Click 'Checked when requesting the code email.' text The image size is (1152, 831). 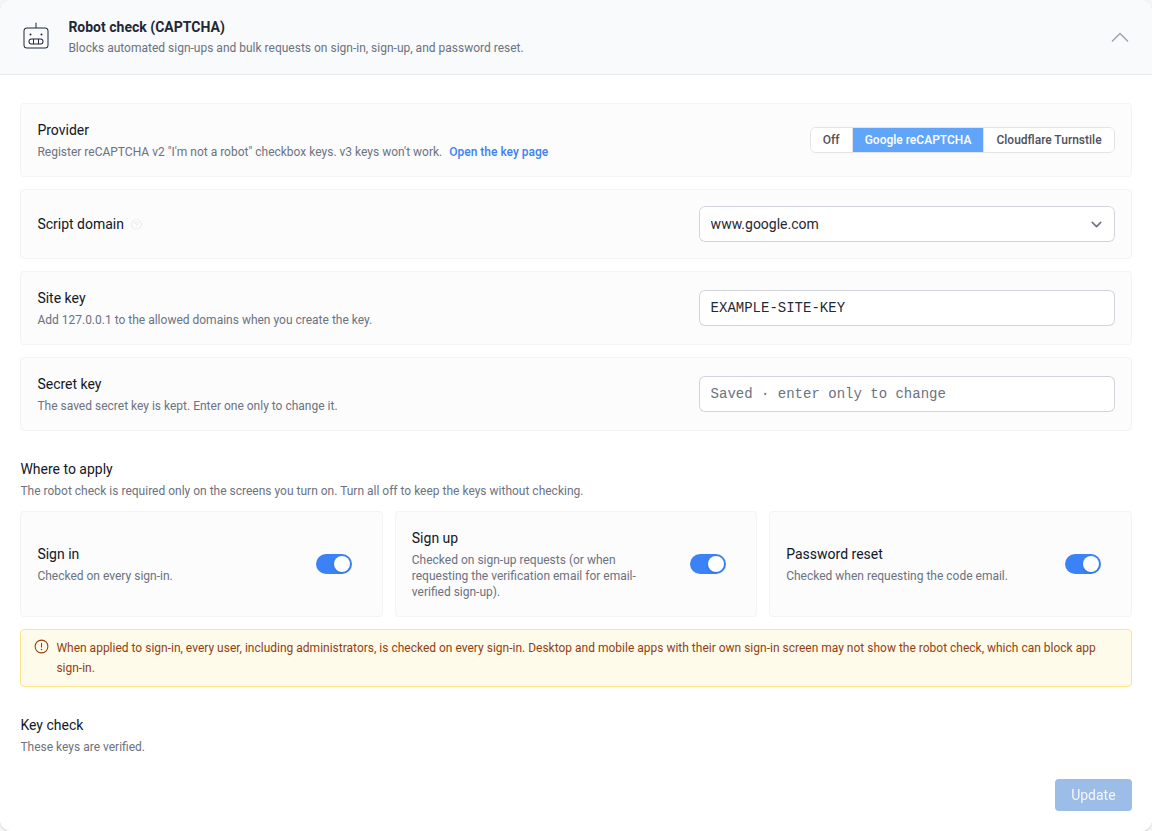coord(896,575)
